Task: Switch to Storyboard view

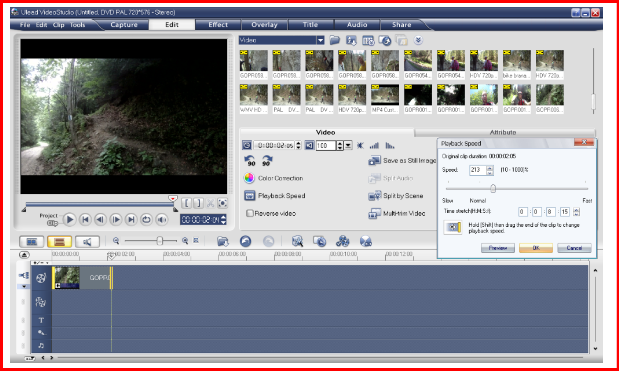Action: (x=32, y=242)
